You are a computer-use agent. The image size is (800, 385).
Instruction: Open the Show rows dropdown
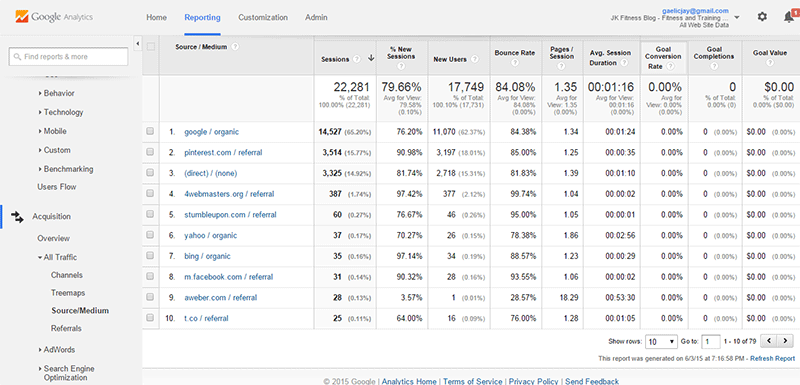[661, 341]
